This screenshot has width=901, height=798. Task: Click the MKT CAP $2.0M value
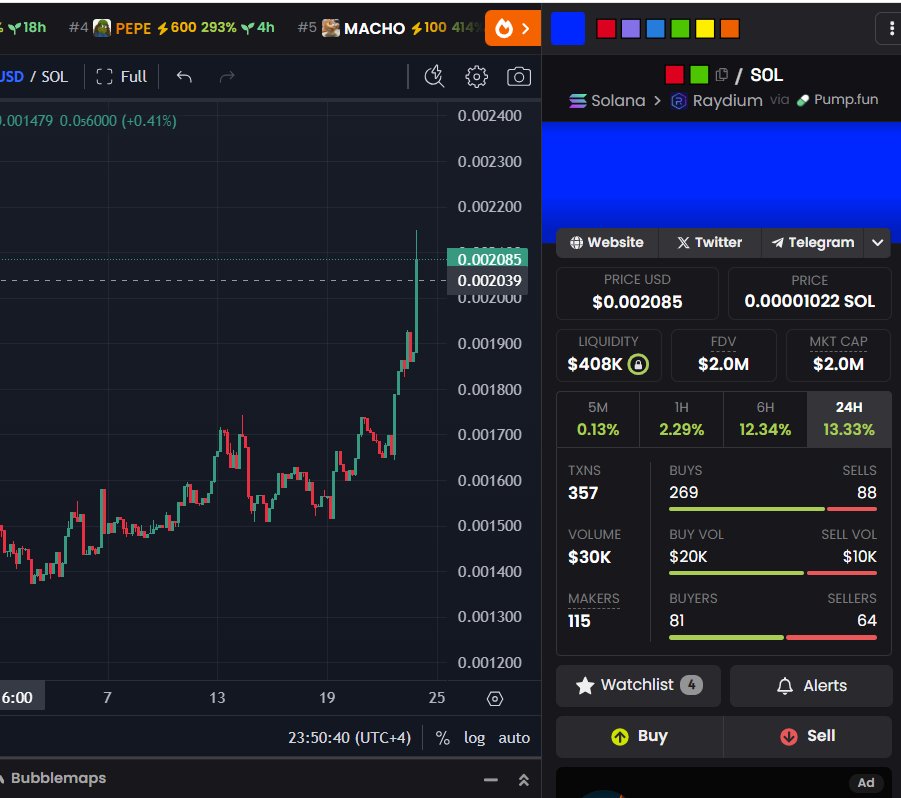[838, 364]
